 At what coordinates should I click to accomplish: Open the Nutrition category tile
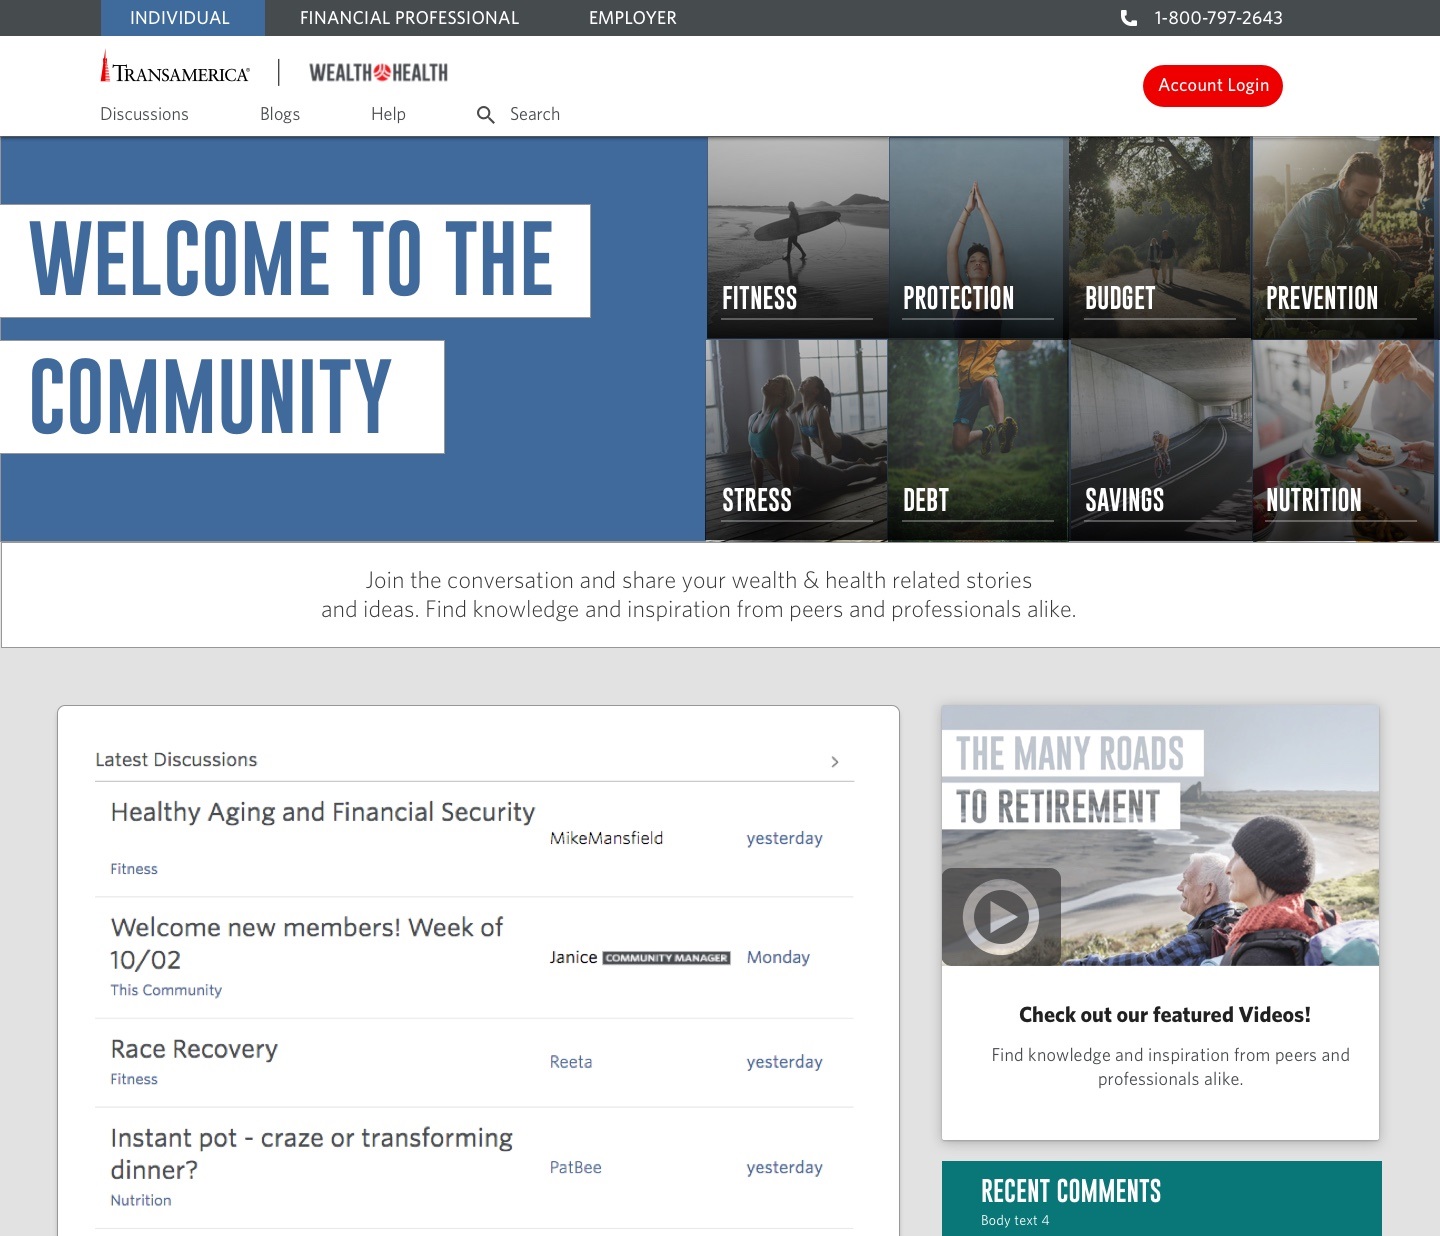click(1344, 441)
